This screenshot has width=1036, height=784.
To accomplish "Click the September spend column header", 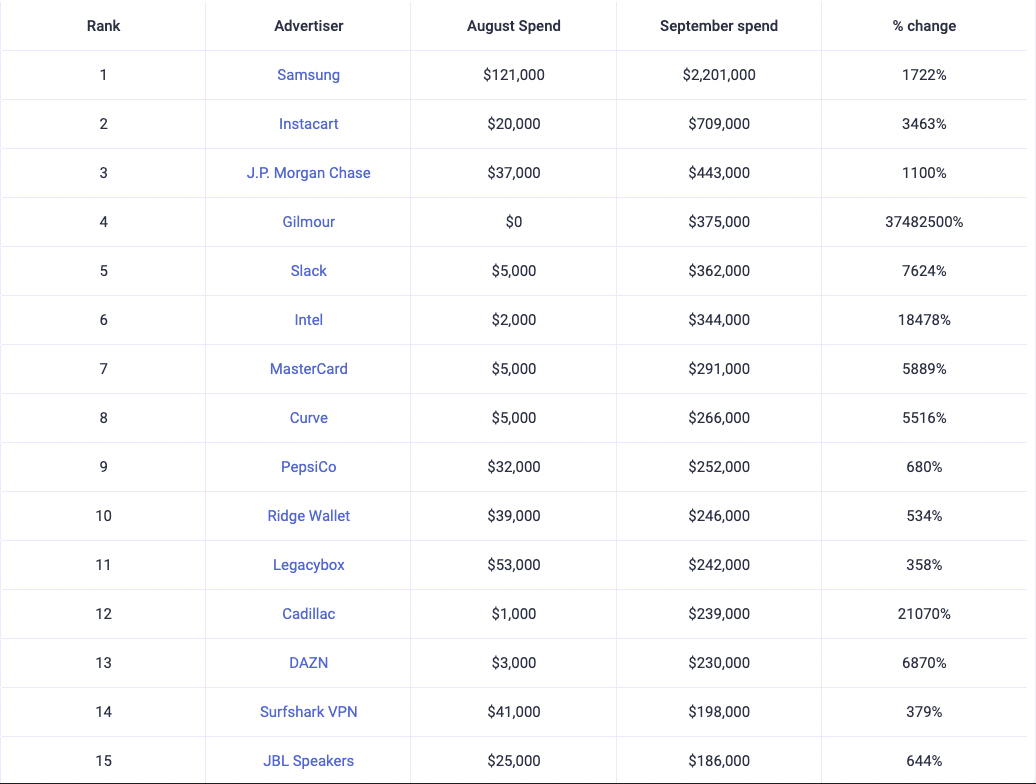I will [x=718, y=26].
